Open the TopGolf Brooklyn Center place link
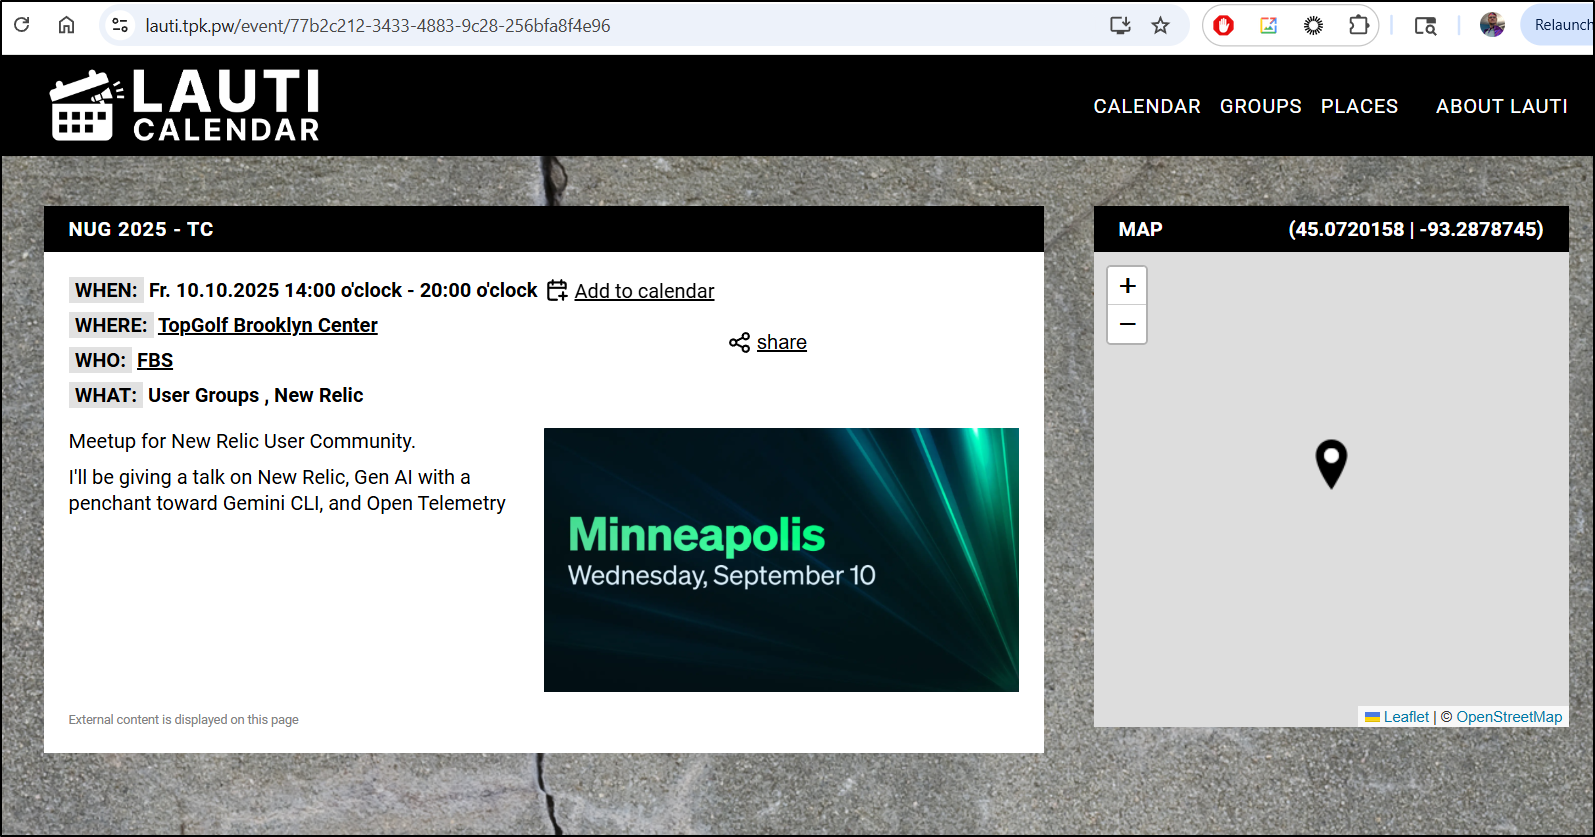 [x=268, y=325]
